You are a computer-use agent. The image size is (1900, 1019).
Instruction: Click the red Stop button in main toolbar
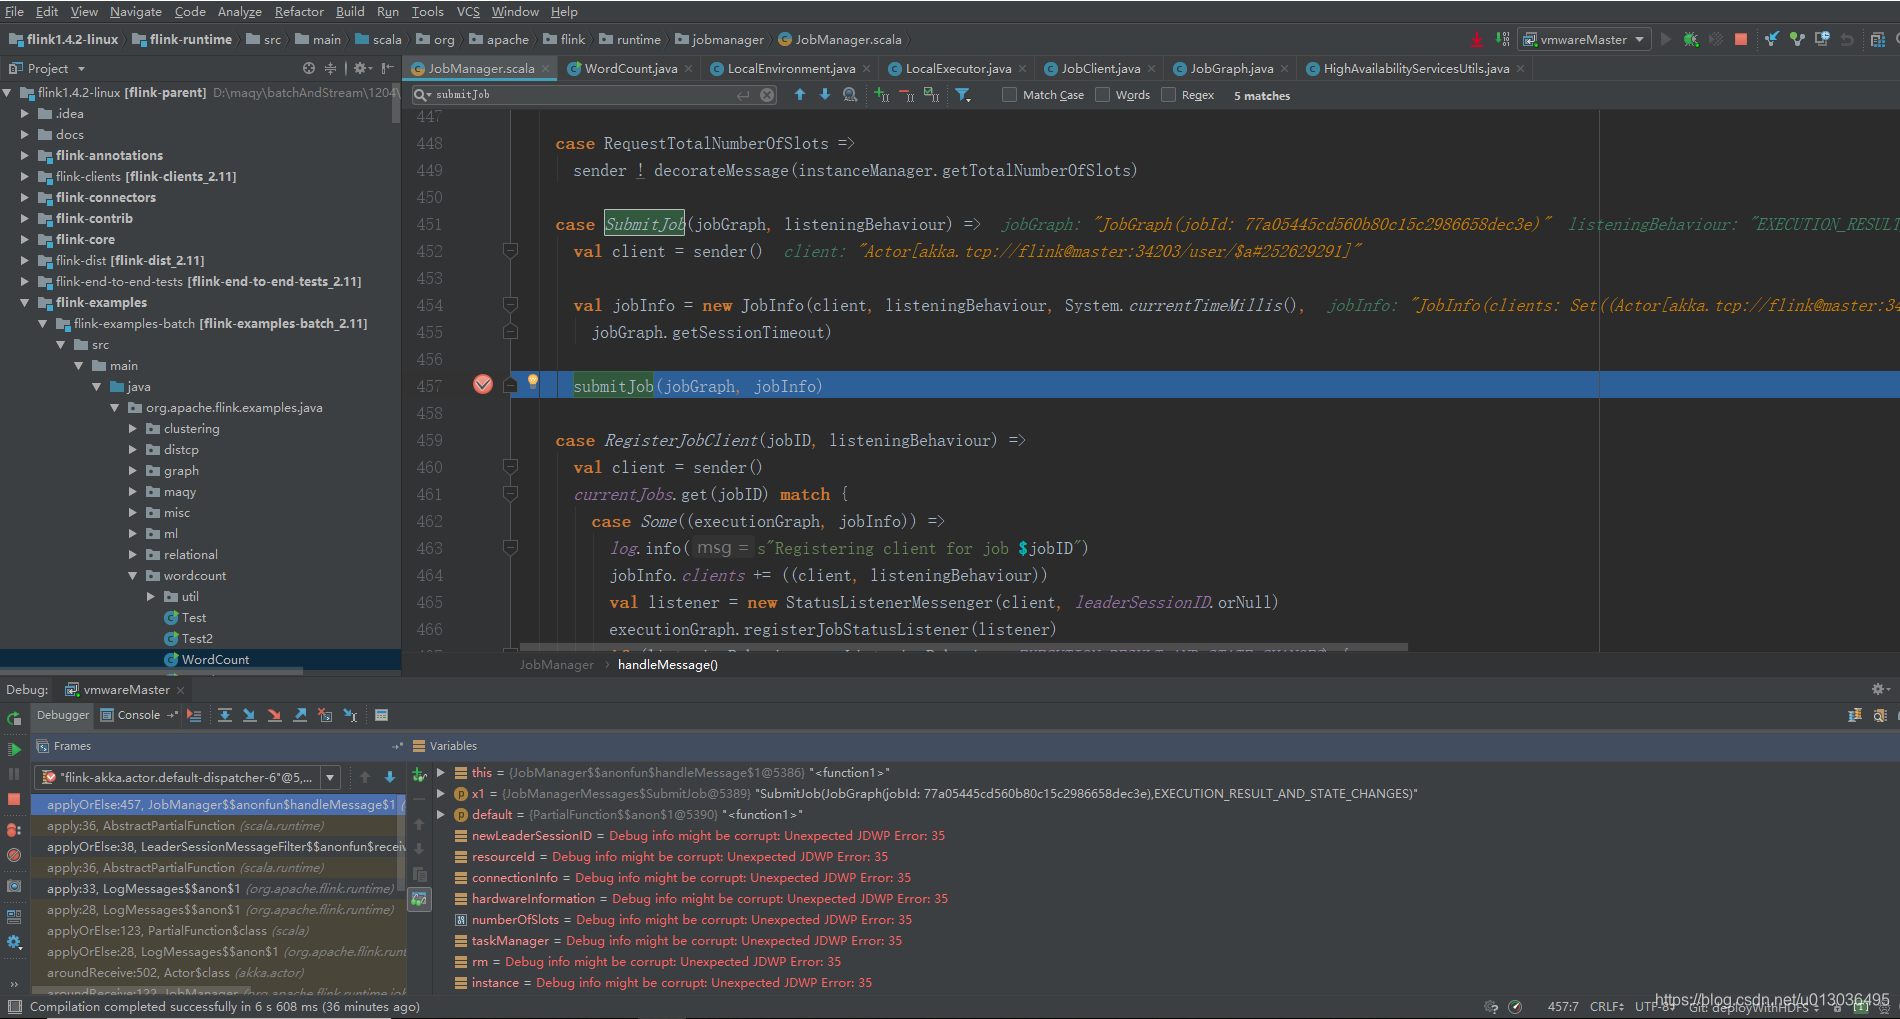point(1741,39)
